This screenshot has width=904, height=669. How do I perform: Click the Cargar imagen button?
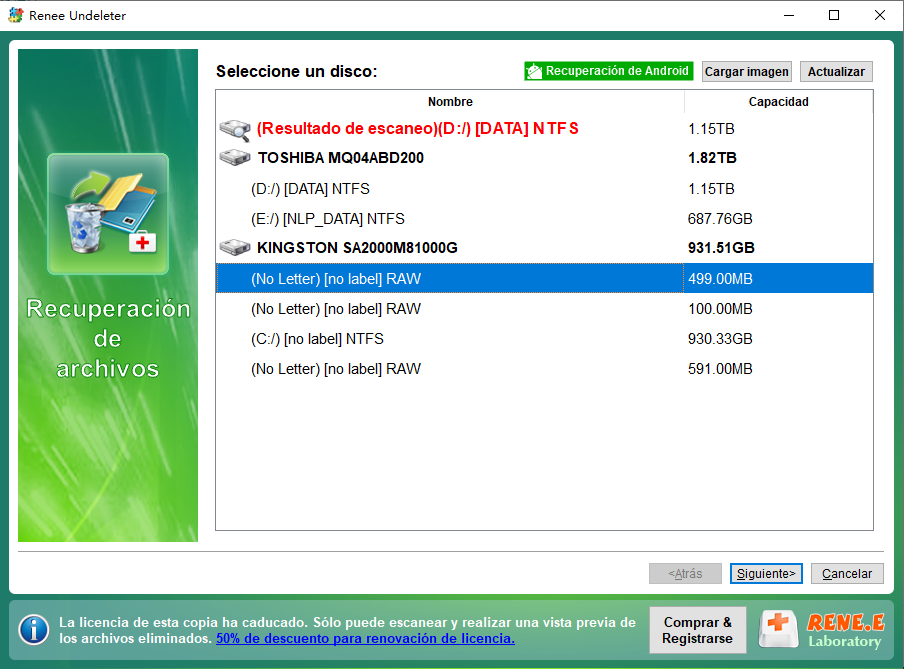click(x=747, y=72)
